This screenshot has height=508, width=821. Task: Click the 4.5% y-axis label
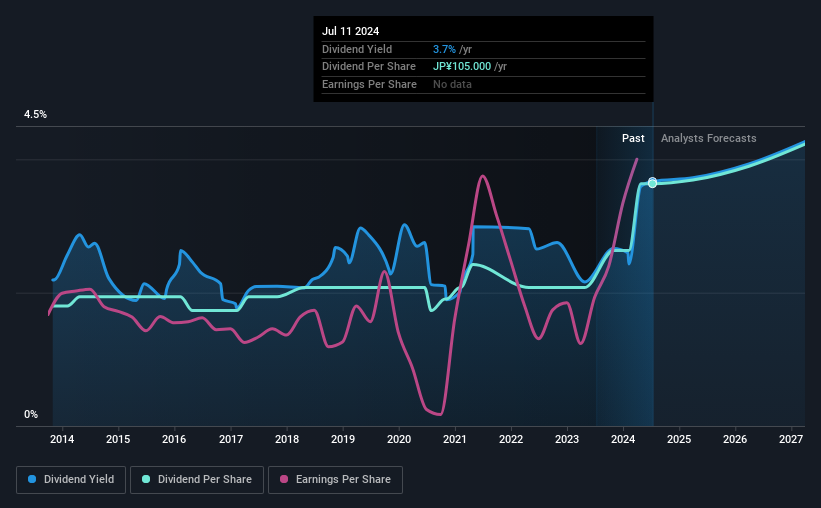click(35, 114)
